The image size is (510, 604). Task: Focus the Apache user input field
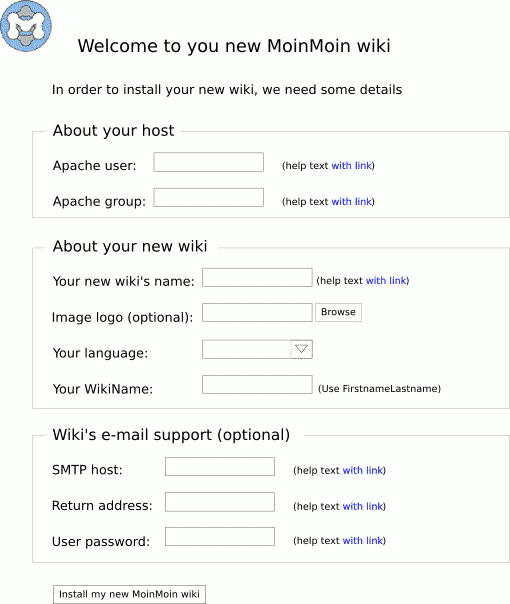[208, 162]
